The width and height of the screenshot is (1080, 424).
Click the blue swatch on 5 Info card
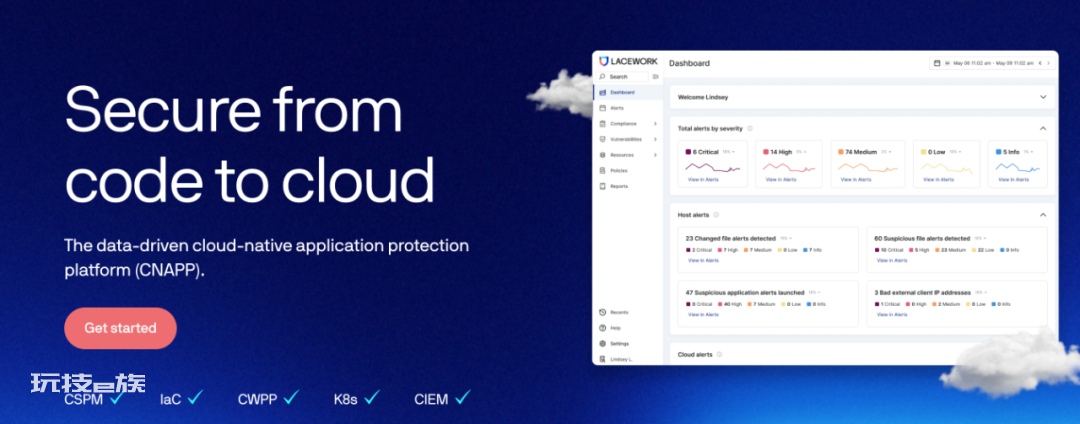999,151
